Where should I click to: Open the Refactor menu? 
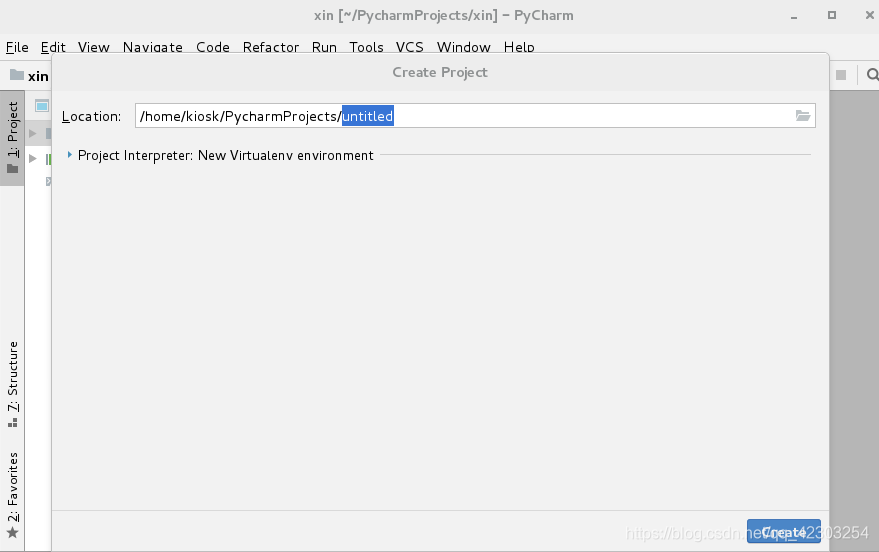(x=271, y=47)
